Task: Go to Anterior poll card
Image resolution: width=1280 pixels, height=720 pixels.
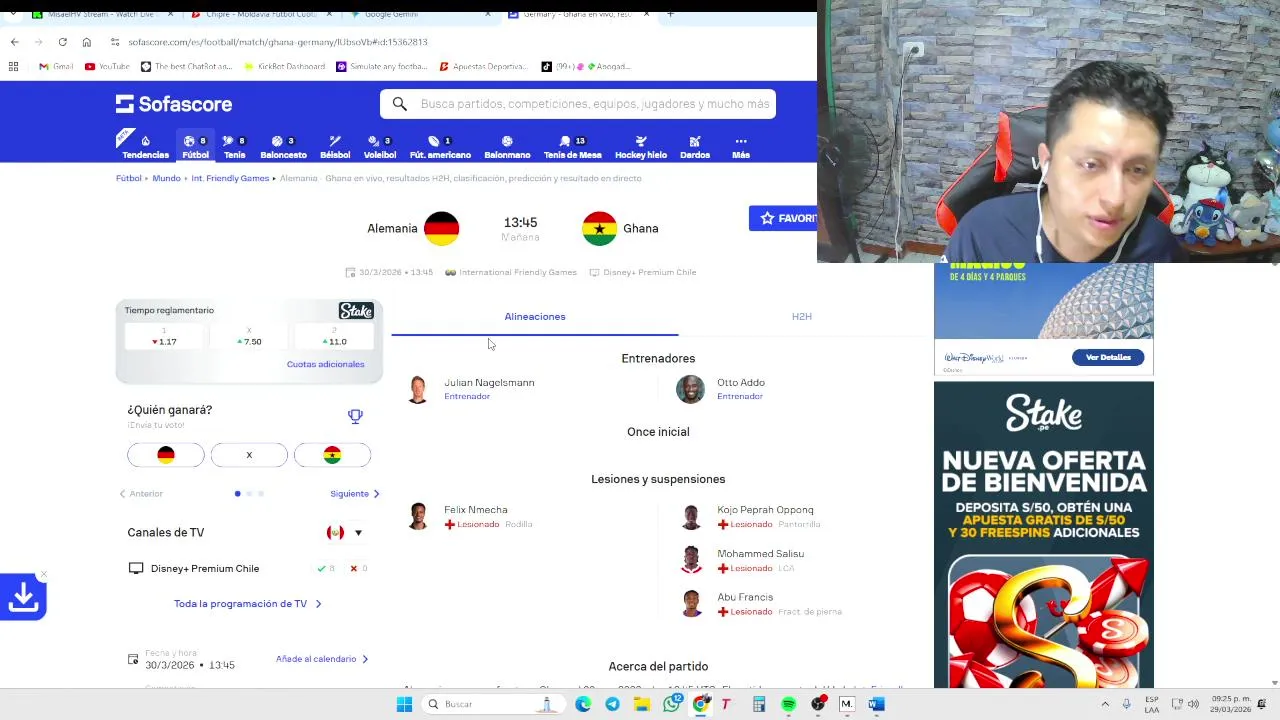Action: click(140, 493)
